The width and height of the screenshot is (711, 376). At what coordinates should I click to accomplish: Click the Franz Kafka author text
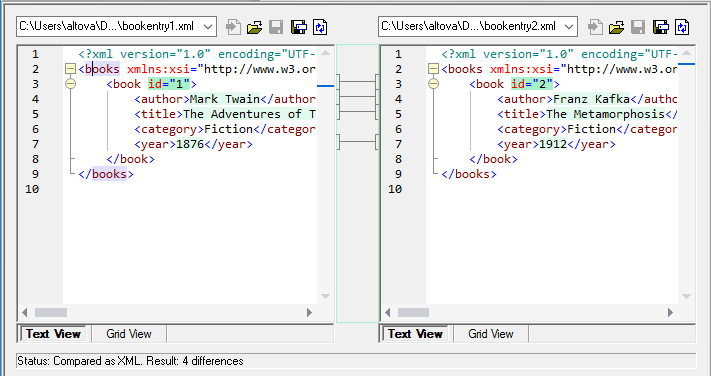pyautogui.click(x=591, y=99)
